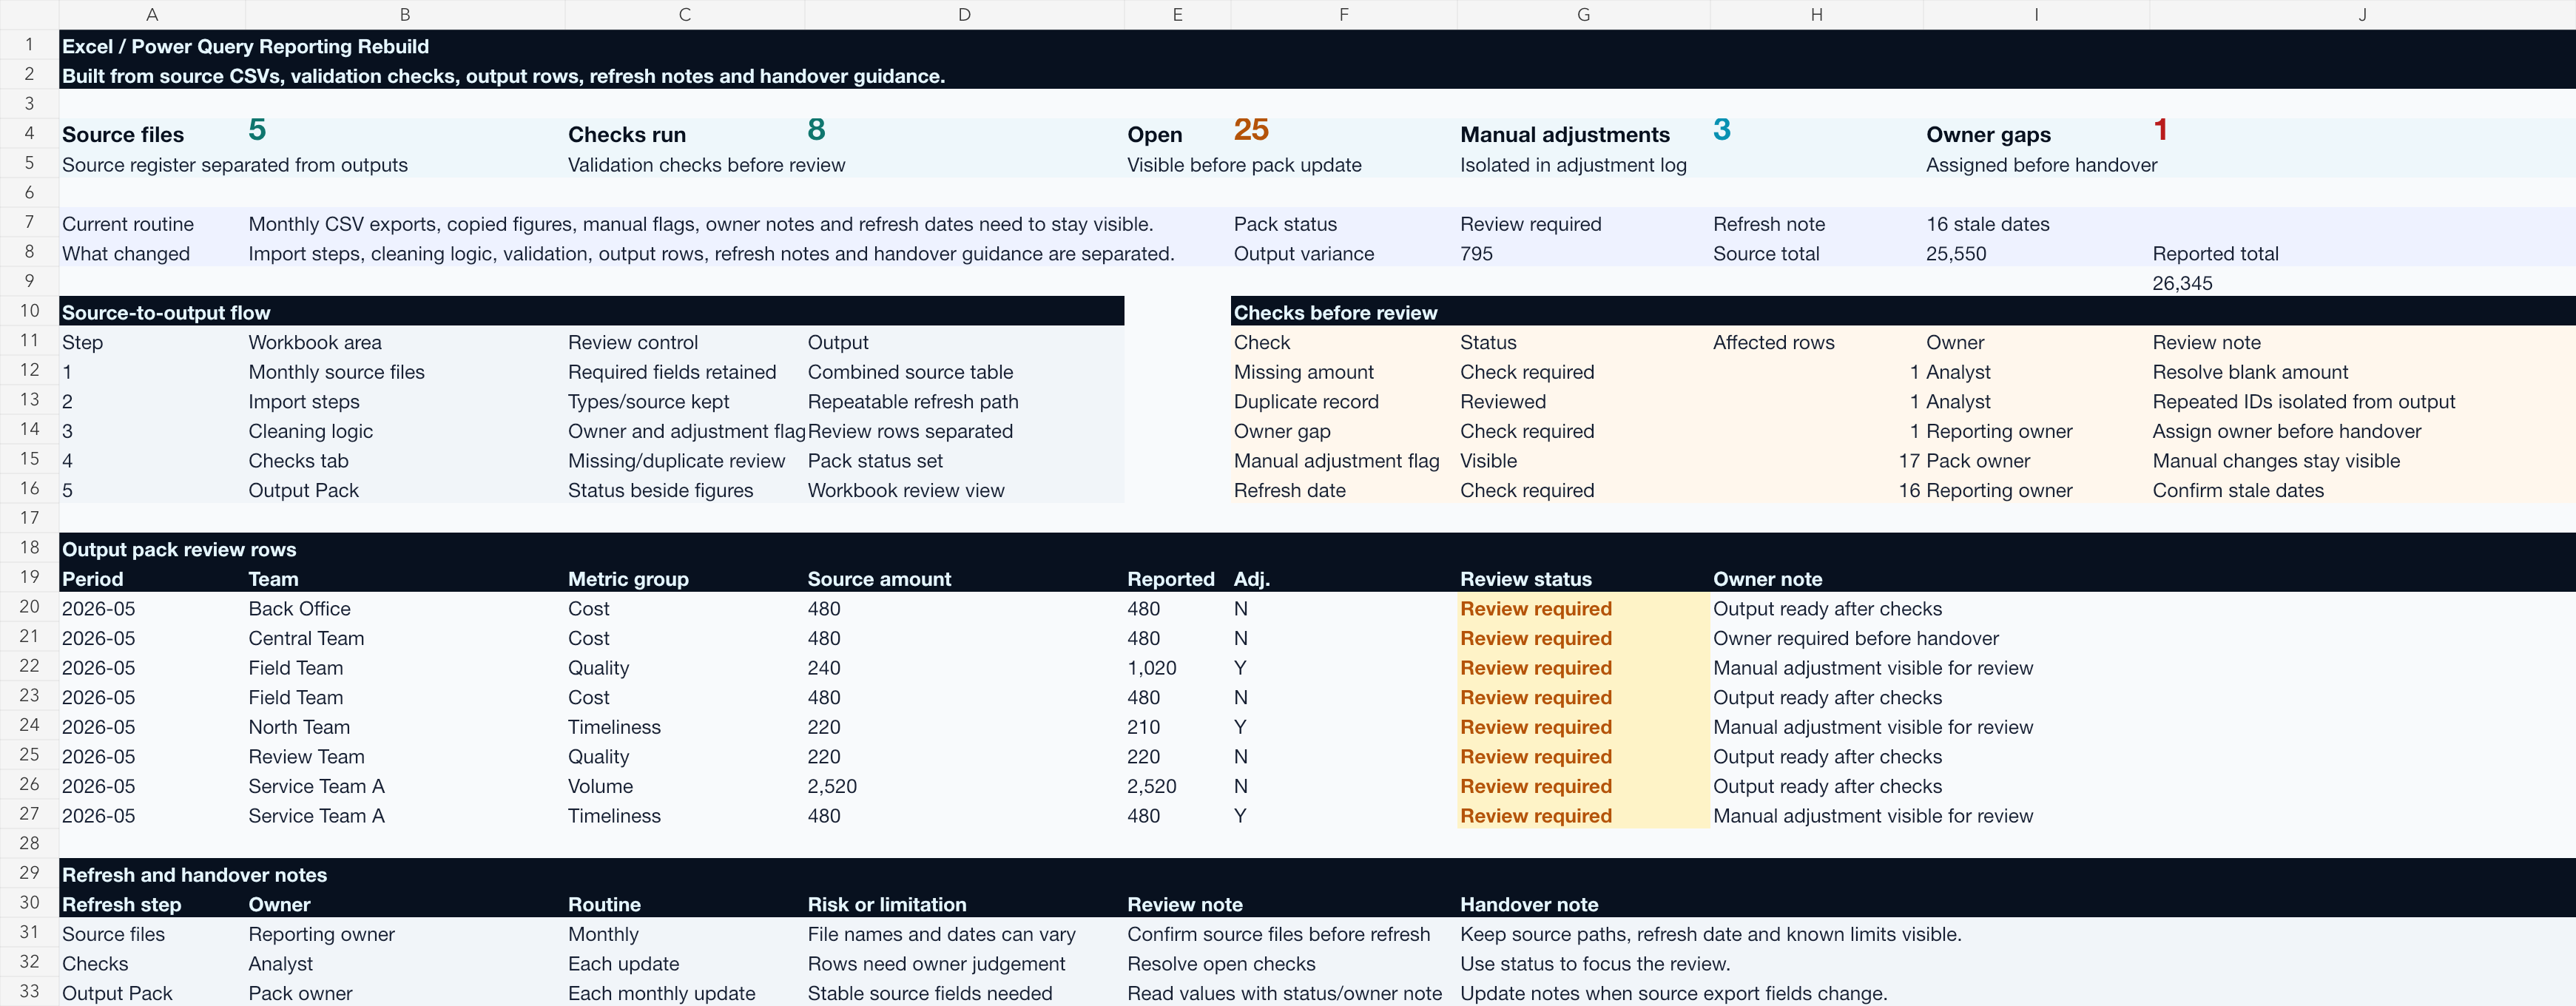Image resolution: width=2576 pixels, height=1006 pixels.
Task: Click the 'Risk or limitation' column heading
Action: click(886, 904)
